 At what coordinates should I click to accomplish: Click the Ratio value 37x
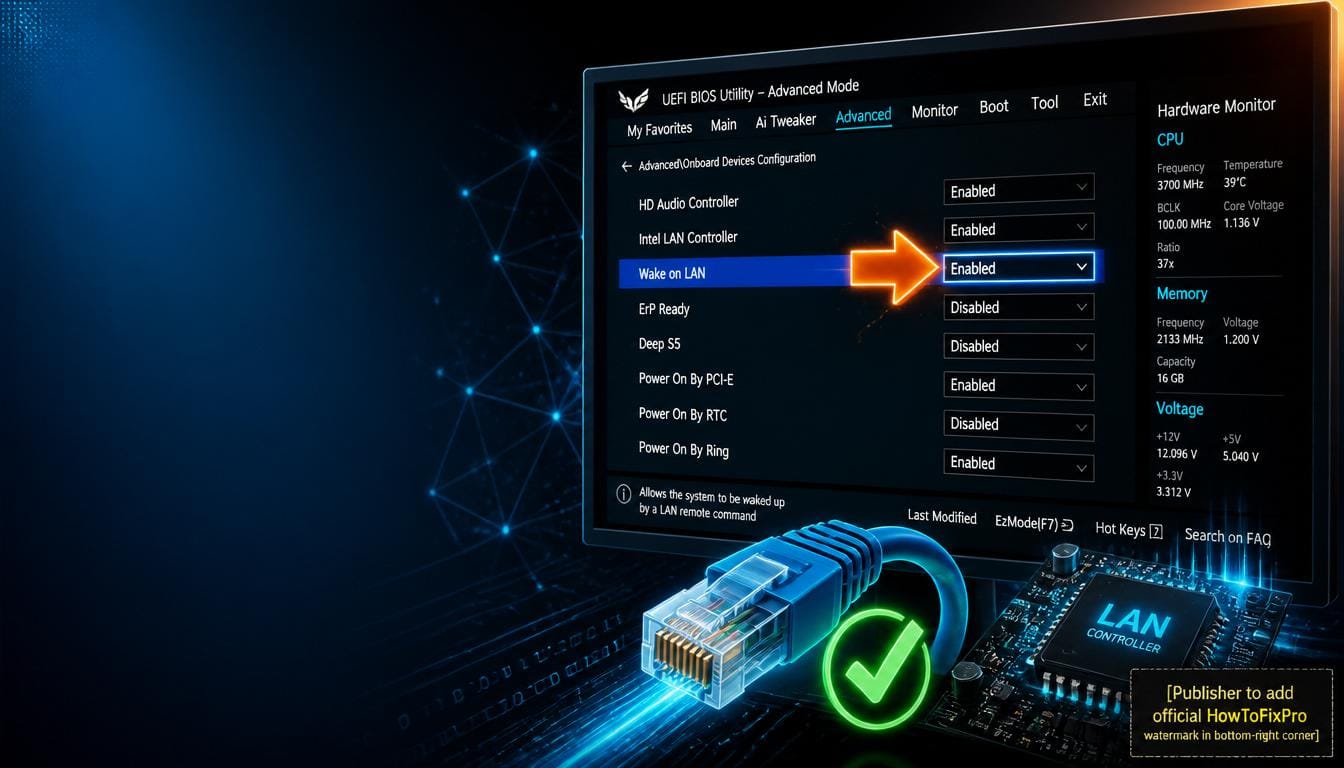point(1166,264)
